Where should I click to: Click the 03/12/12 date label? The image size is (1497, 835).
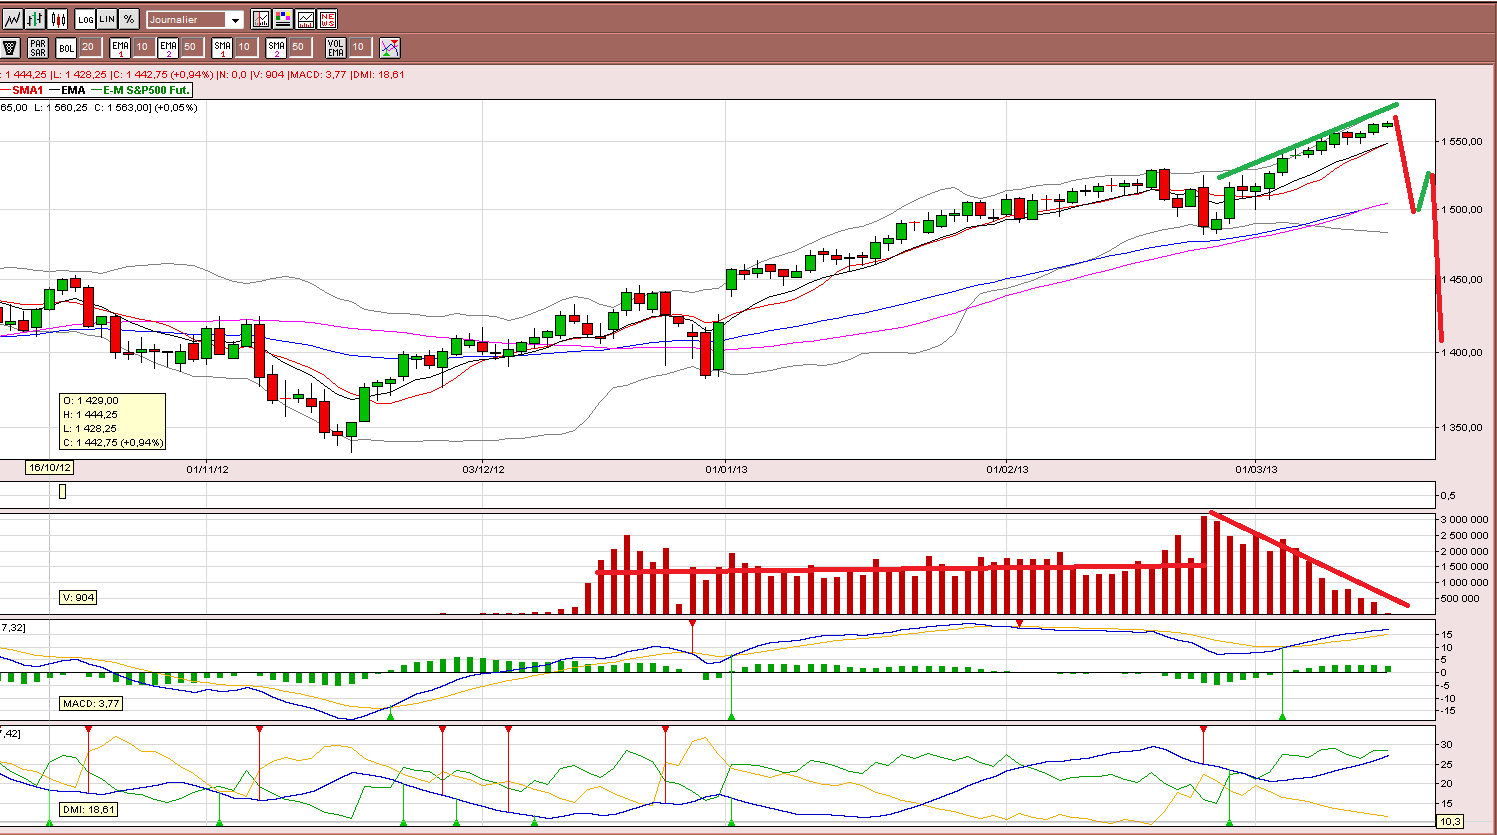coord(483,469)
